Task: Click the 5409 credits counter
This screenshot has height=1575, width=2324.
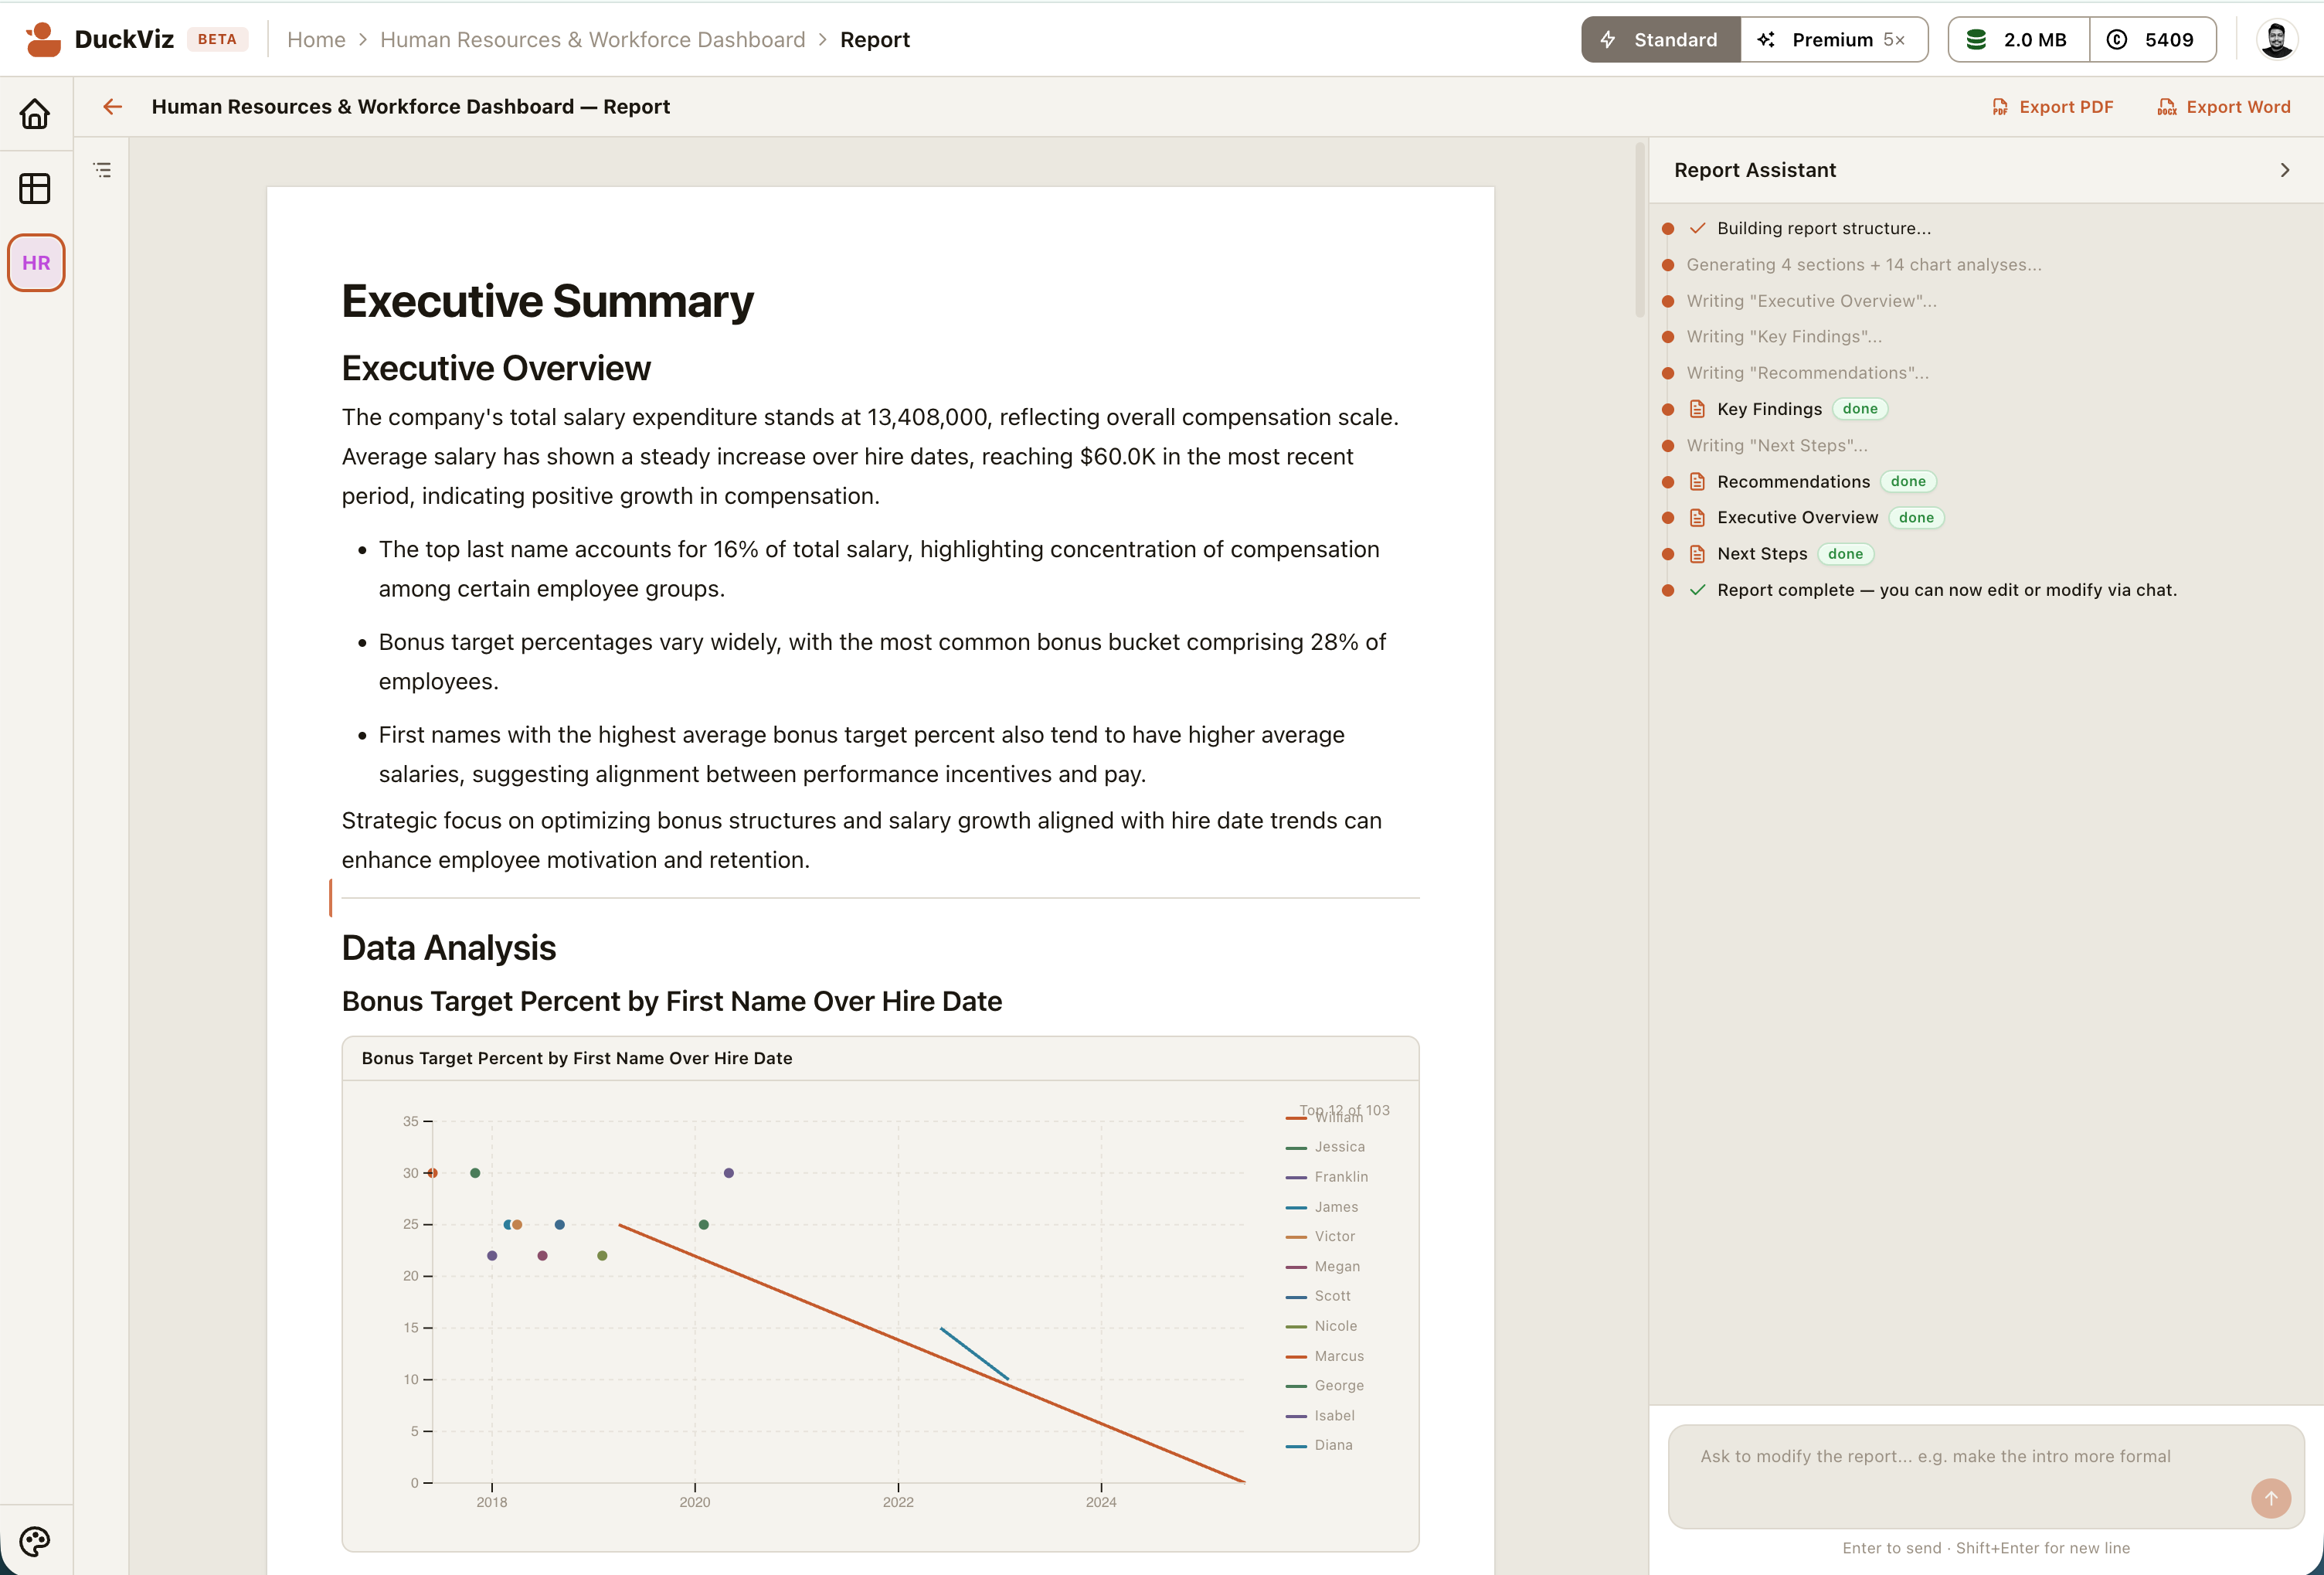Action: pyautogui.click(x=2153, y=40)
